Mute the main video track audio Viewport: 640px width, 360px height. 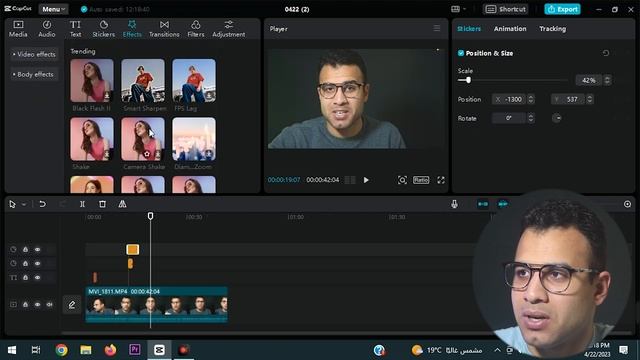[x=49, y=304]
